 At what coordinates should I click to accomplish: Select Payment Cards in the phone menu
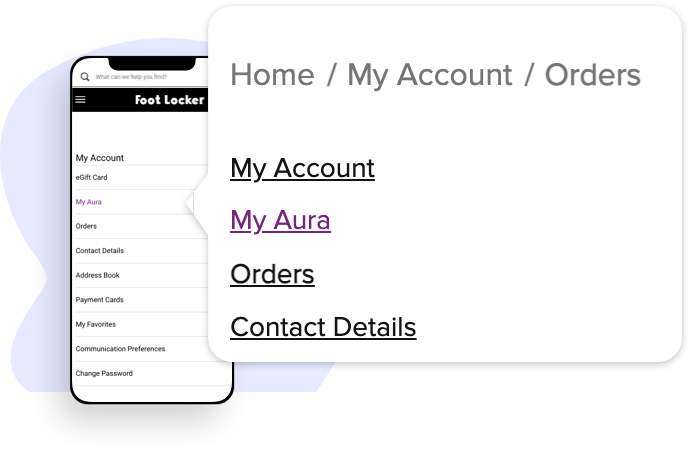(99, 300)
